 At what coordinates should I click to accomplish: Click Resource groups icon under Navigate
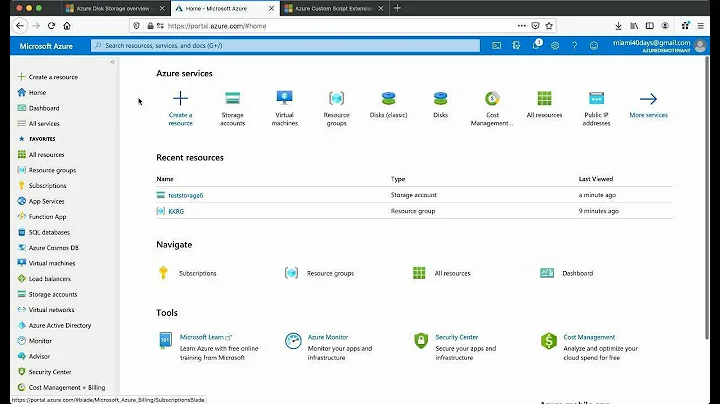[x=291, y=273]
